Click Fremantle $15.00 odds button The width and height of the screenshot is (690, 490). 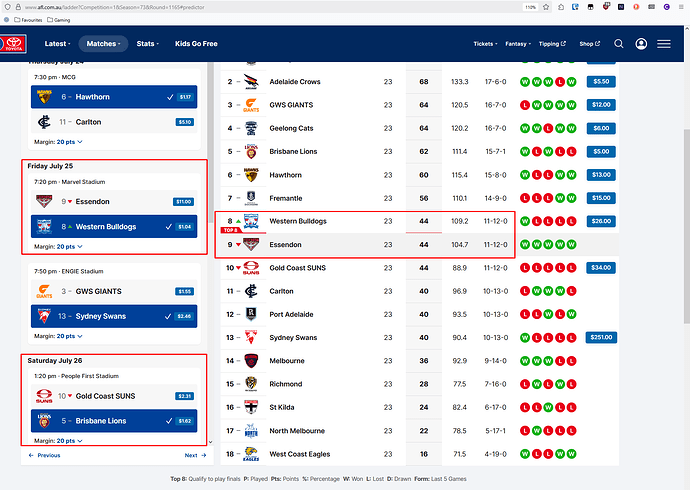(x=601, y=198)
